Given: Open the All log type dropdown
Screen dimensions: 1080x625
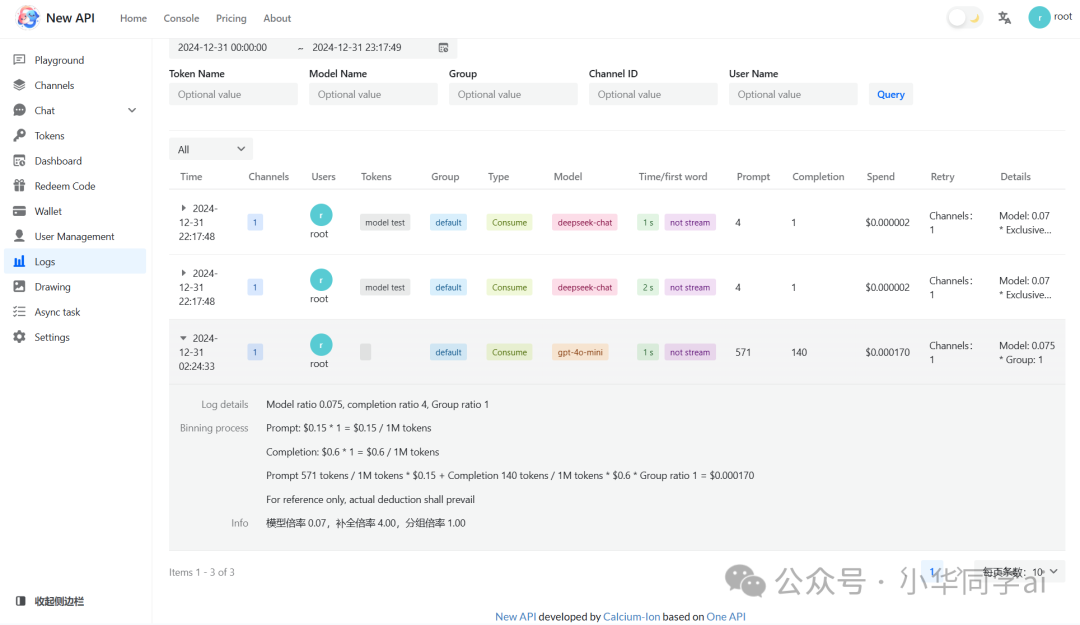Looking at the screenshot, I should click(x=210, y=149).
